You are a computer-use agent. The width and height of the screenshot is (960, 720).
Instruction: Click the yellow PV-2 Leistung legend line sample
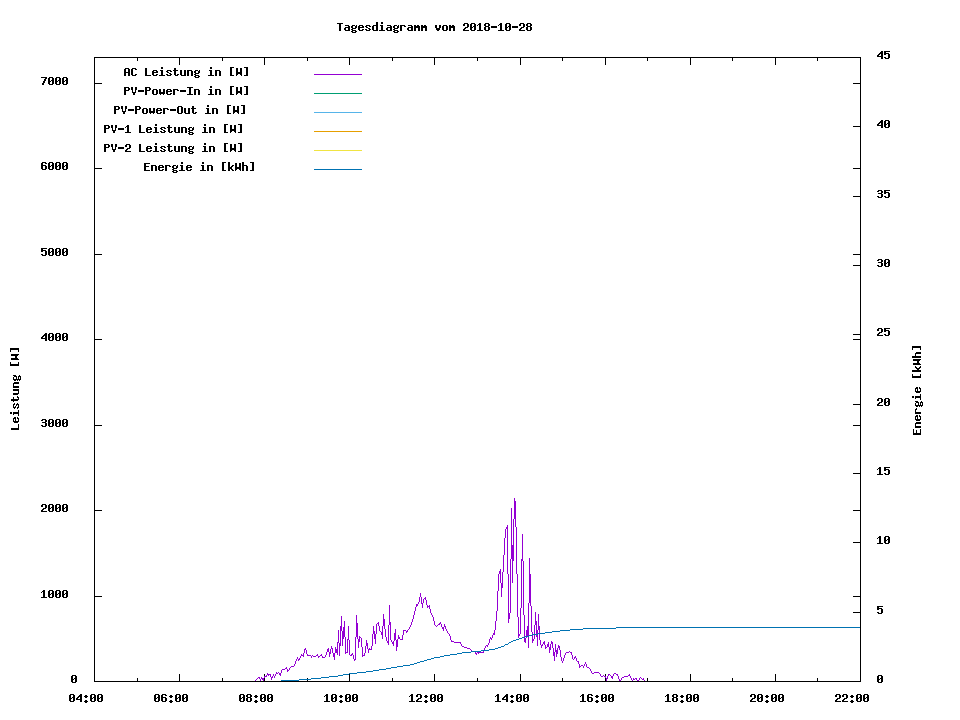tap(337, 150)
